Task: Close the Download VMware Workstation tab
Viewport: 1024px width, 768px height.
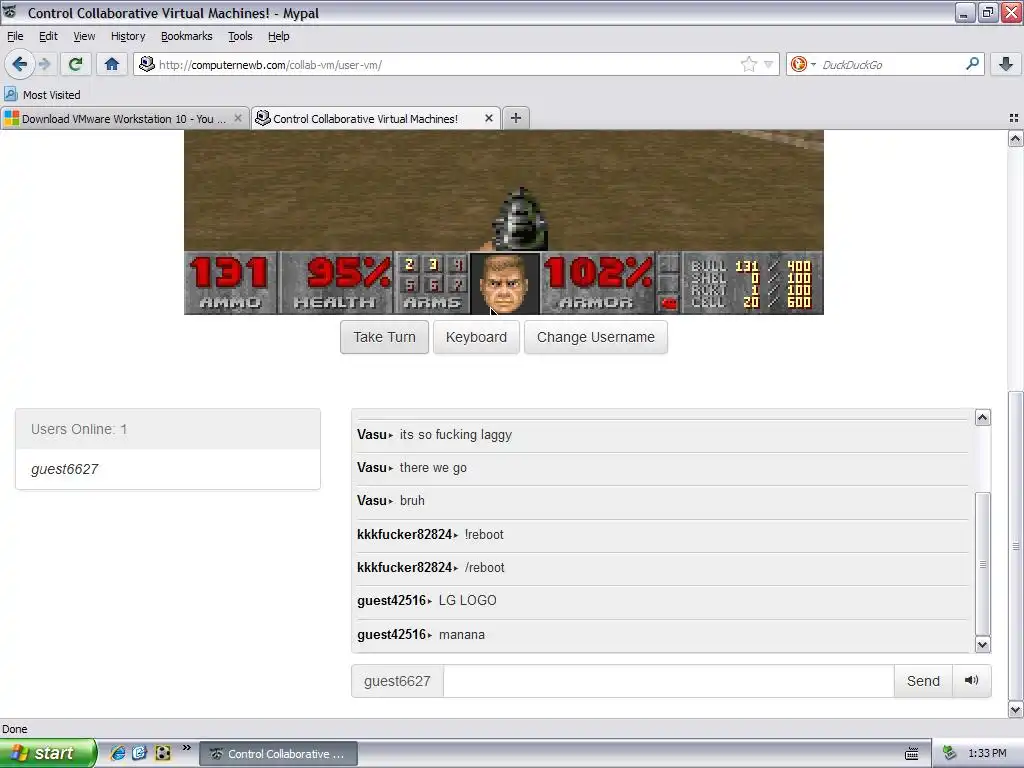Action: 238,118
